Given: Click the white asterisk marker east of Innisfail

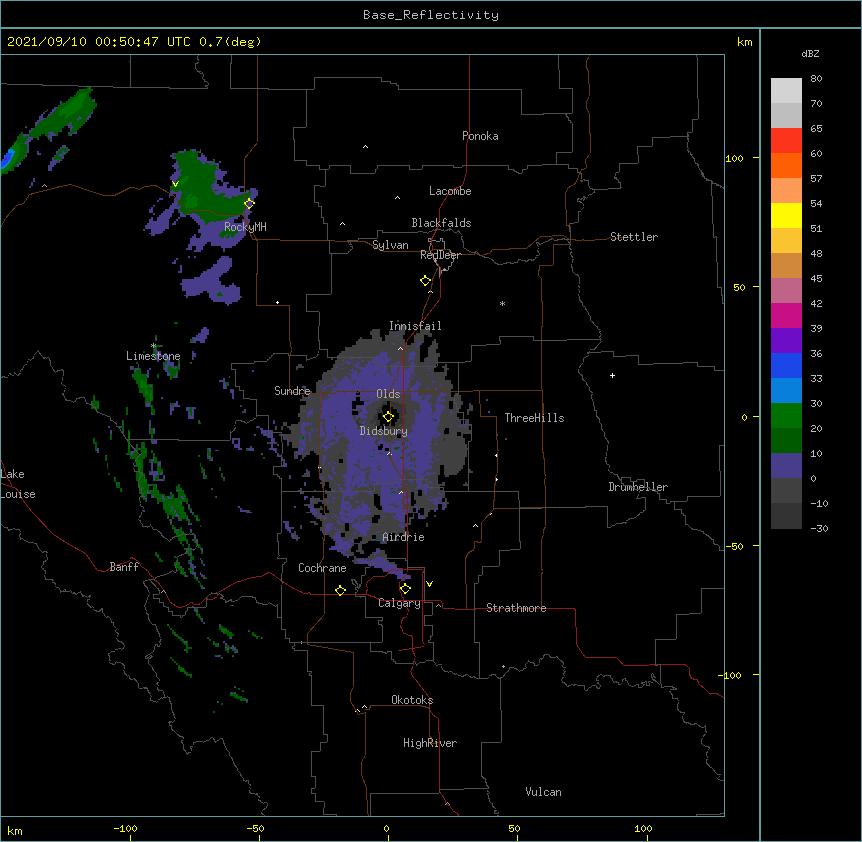Looking at the screenshot, I should coord(502,304).
